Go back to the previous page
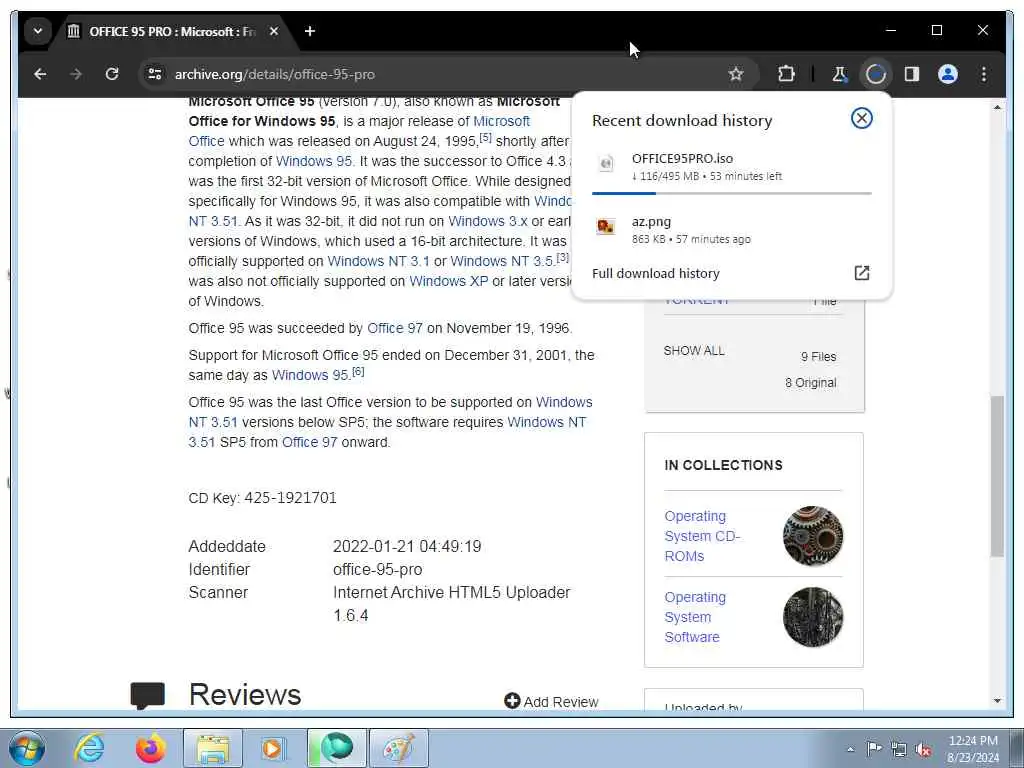The width and height of the screenshot is (1024, 768). coord(40,74)
